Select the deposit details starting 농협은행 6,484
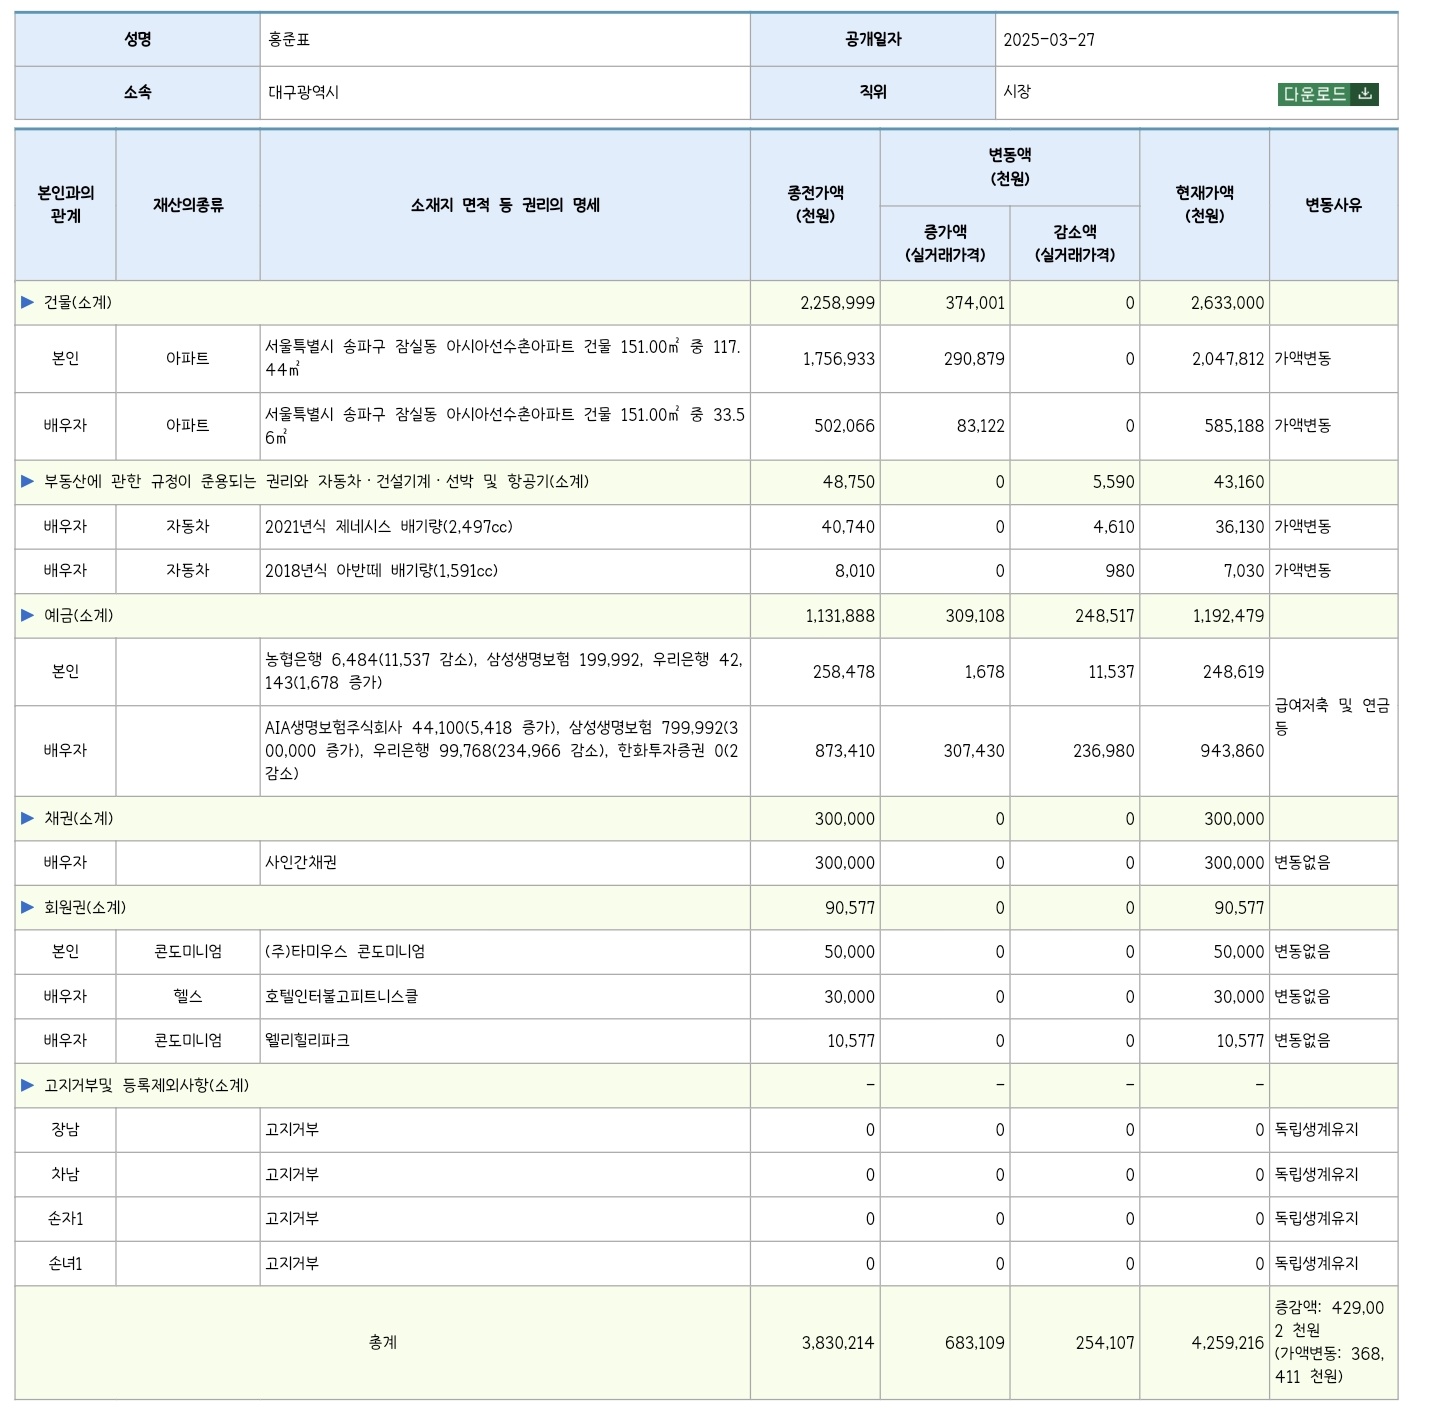 click(504, 671)
